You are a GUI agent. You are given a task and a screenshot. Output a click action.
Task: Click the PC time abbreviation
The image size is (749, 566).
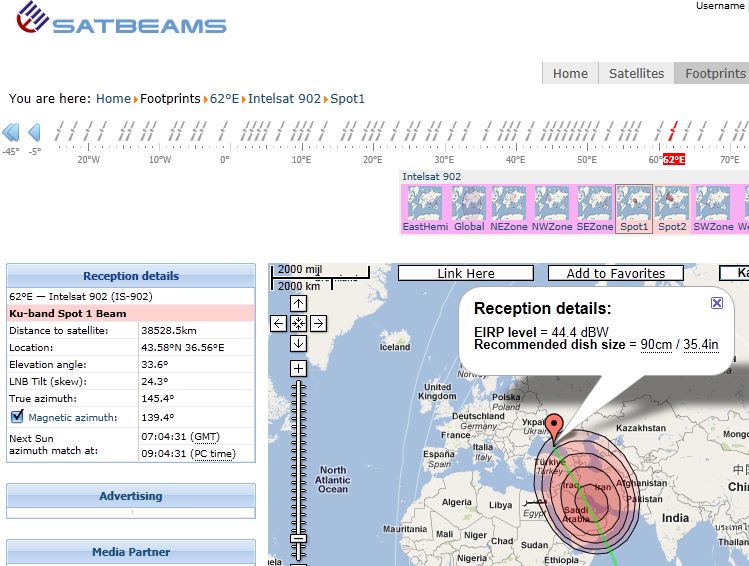point(213,454)
